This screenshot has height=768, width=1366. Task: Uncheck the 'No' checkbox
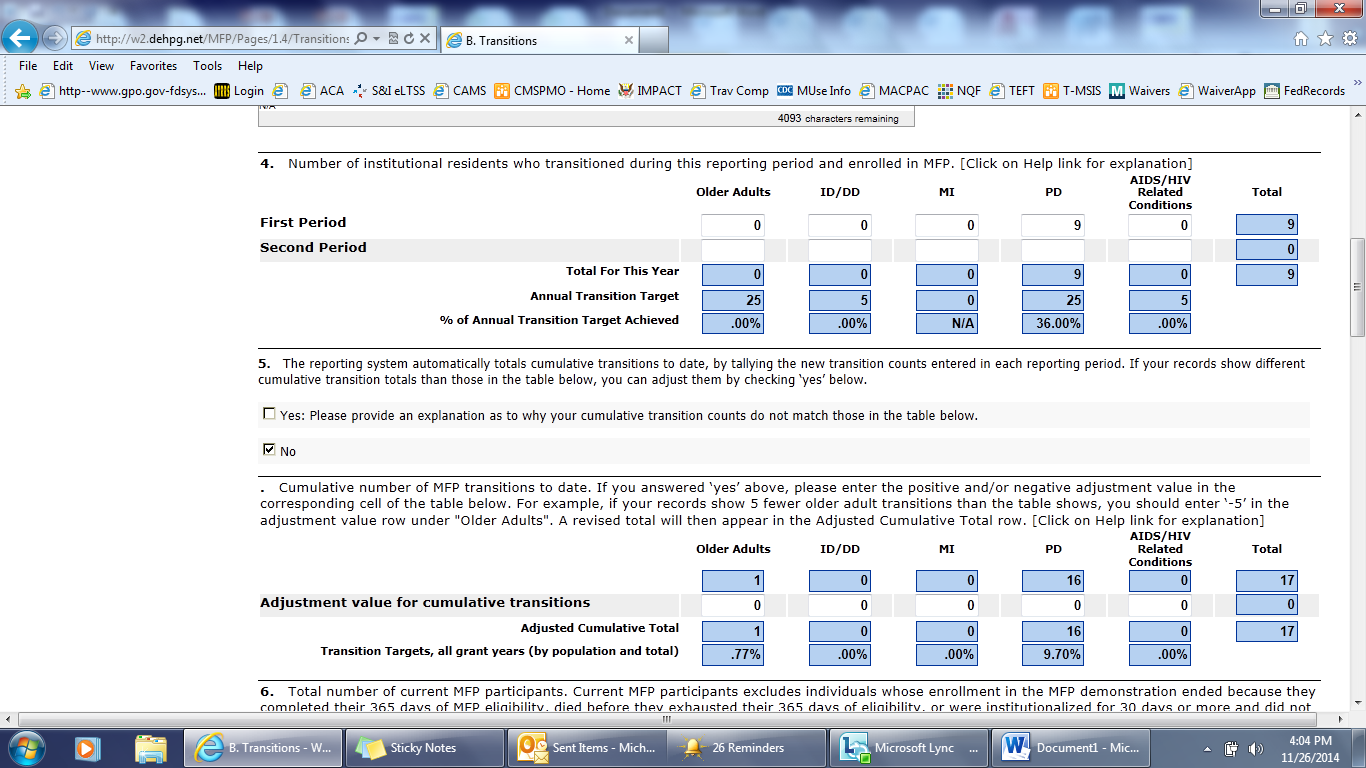pyautogui.click(x=269, y=450)
